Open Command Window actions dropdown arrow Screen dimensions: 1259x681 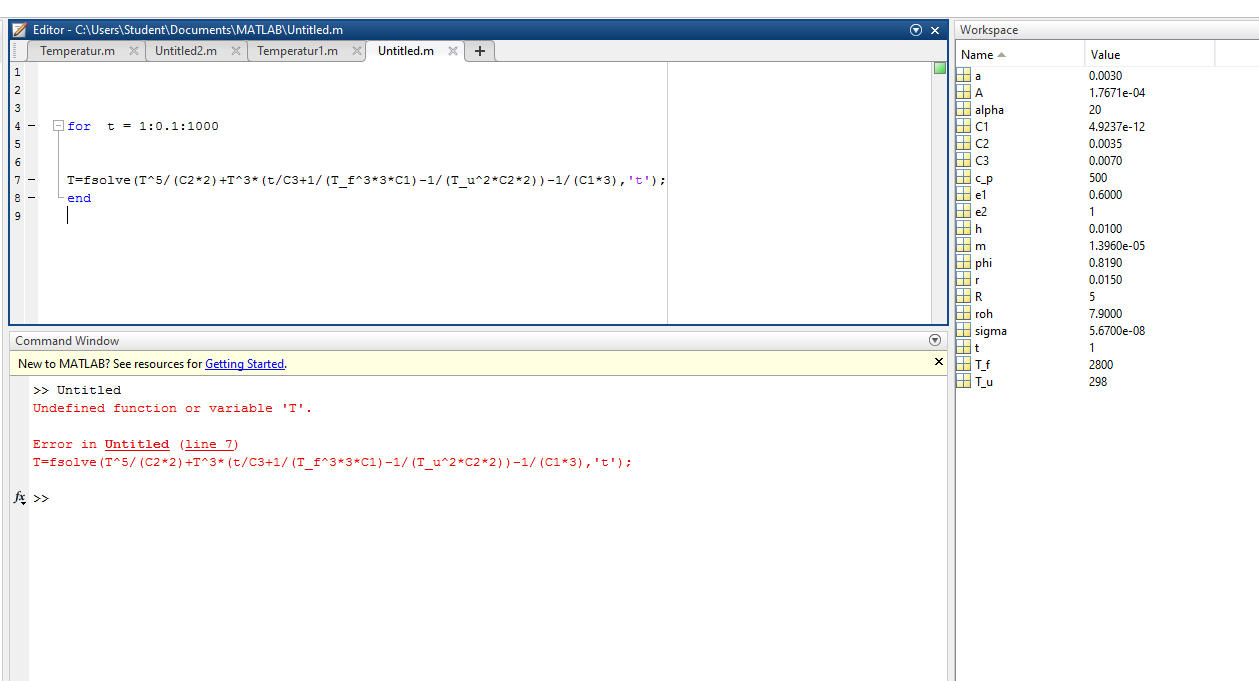pyautogui.click(x=935, y=341)
